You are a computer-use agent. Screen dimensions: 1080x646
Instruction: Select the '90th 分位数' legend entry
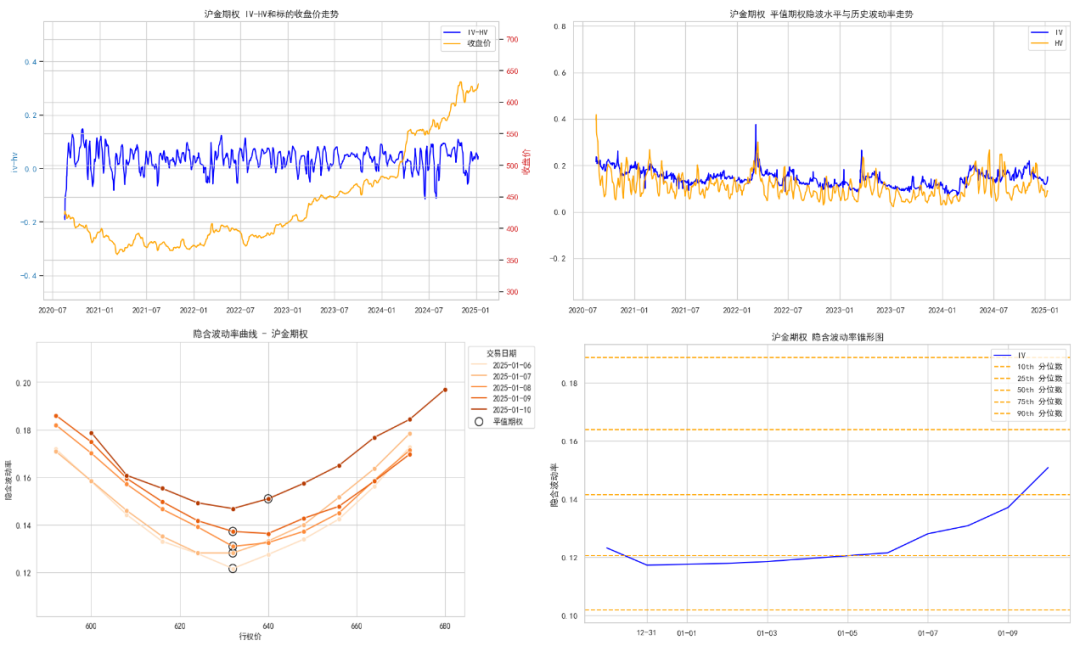click(1028, 414)
